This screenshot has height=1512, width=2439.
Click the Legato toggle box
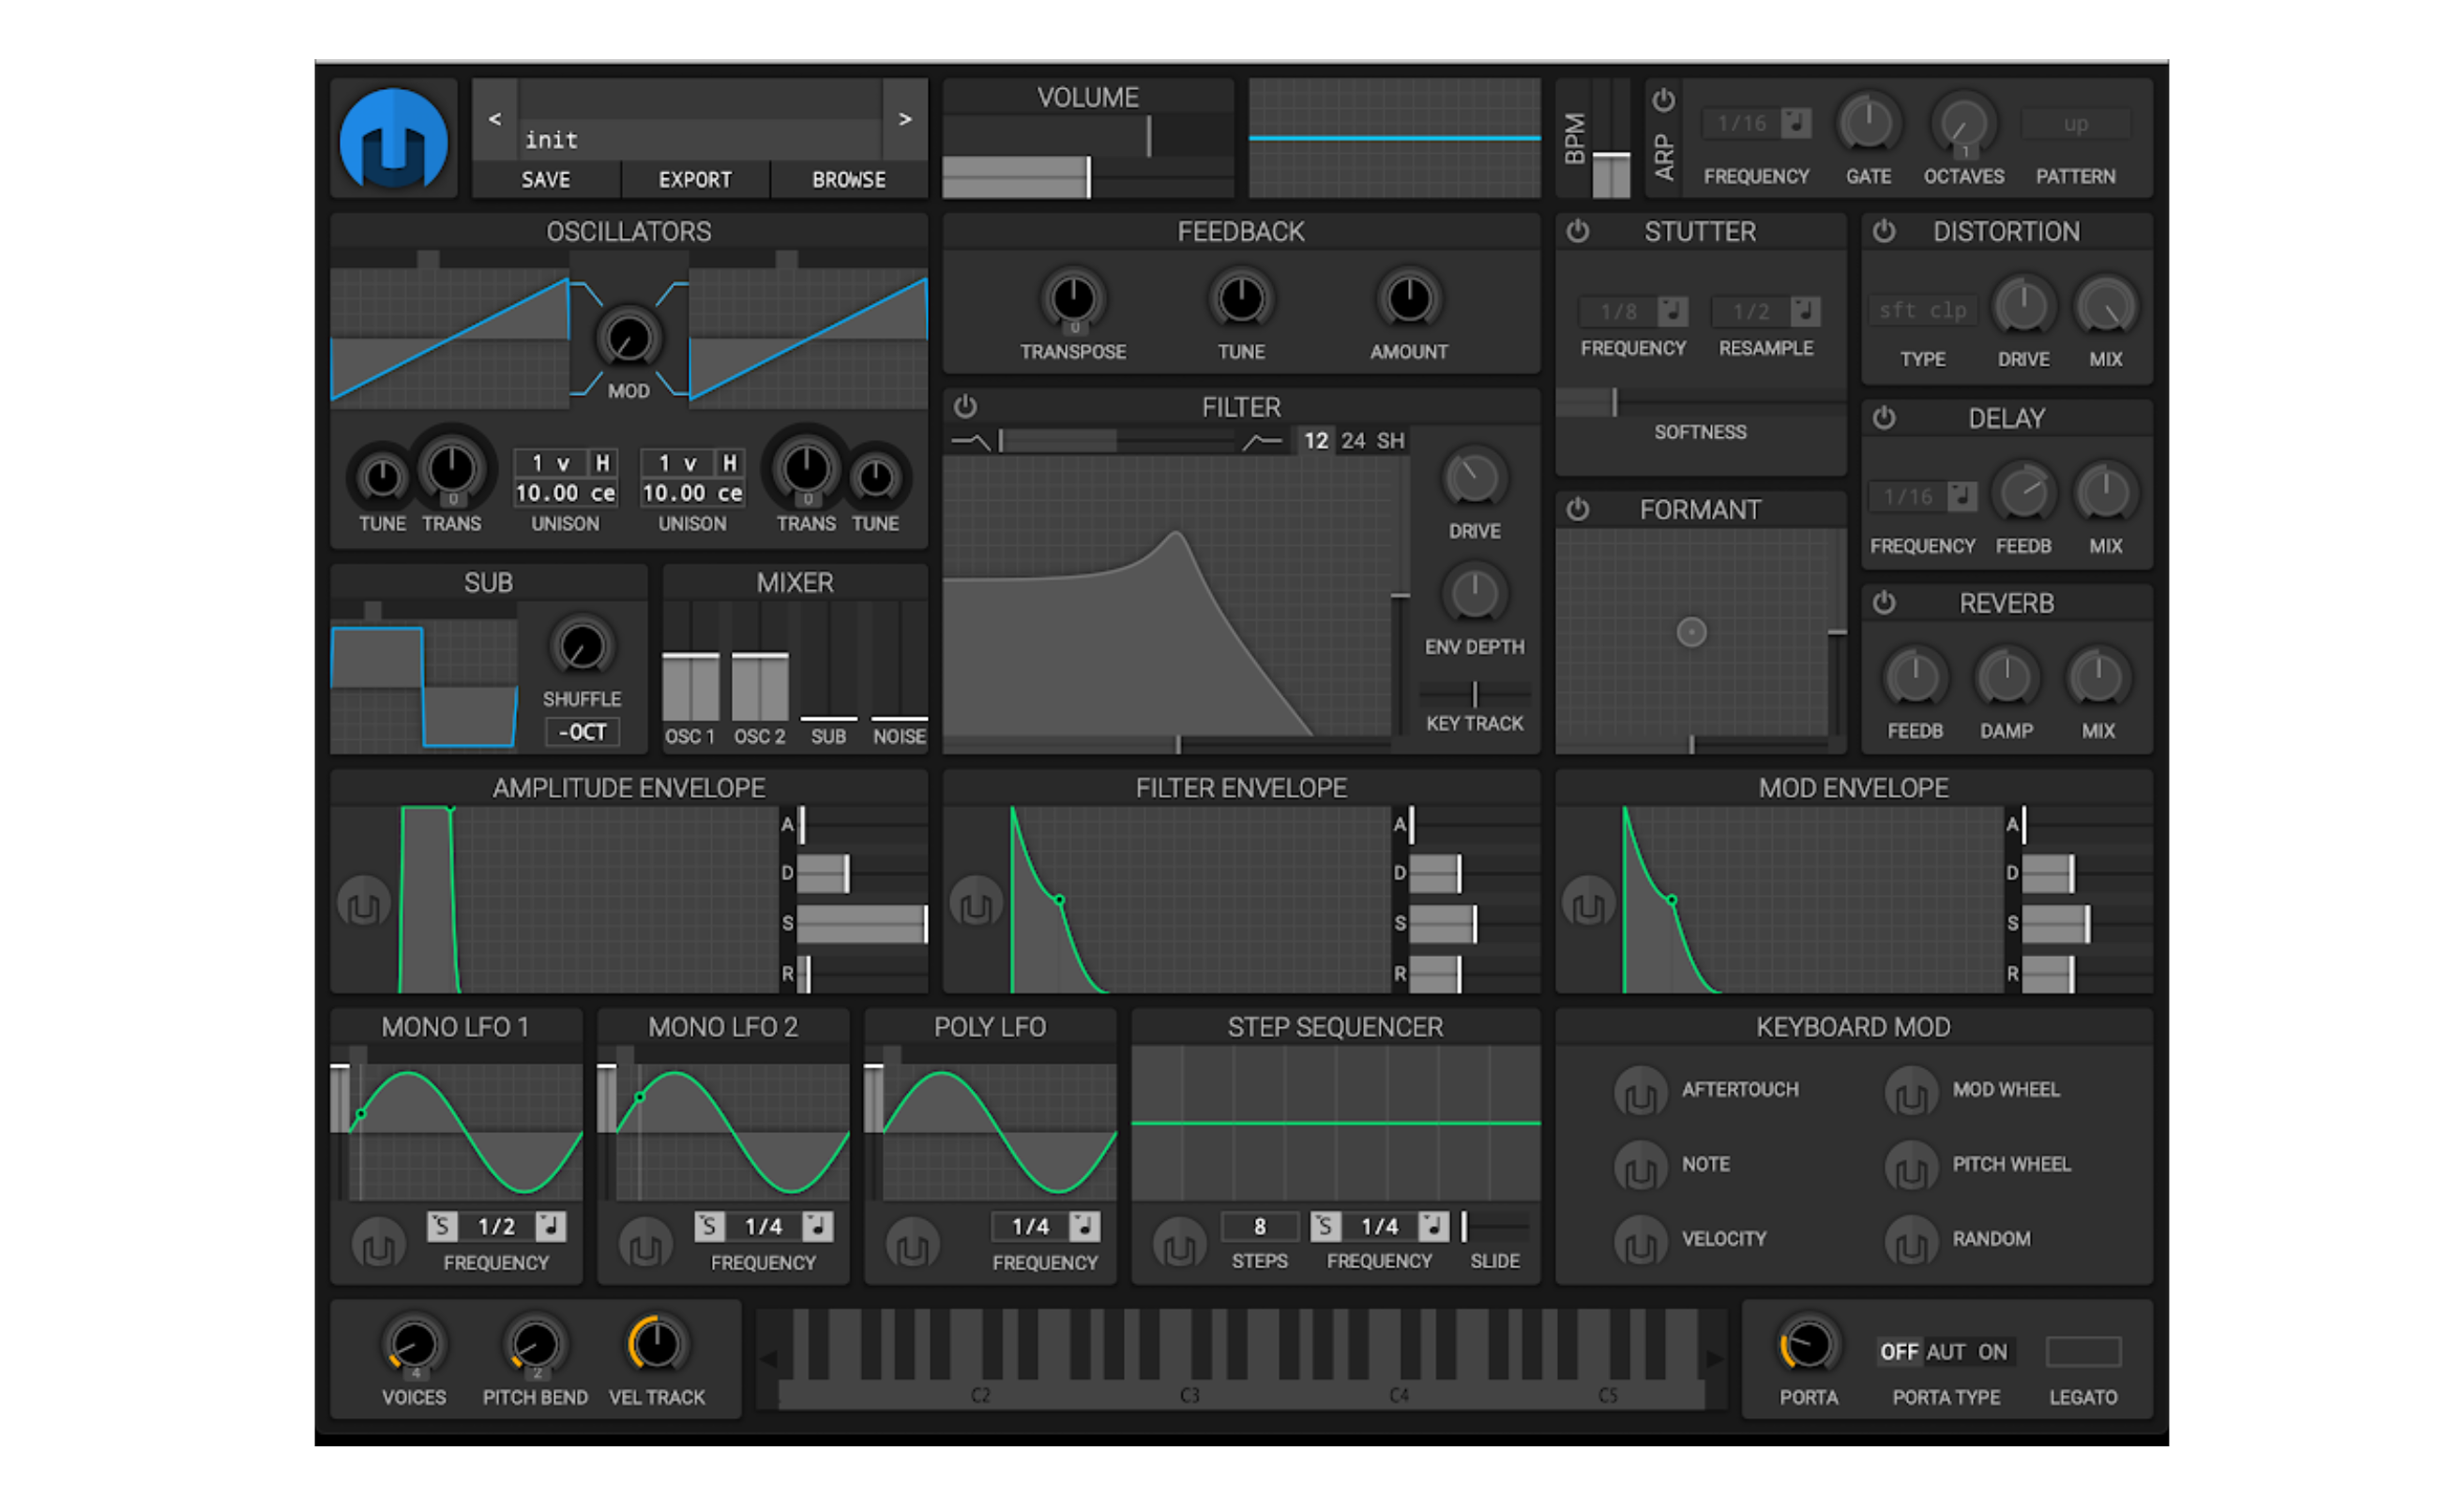click(2083, 1351)
